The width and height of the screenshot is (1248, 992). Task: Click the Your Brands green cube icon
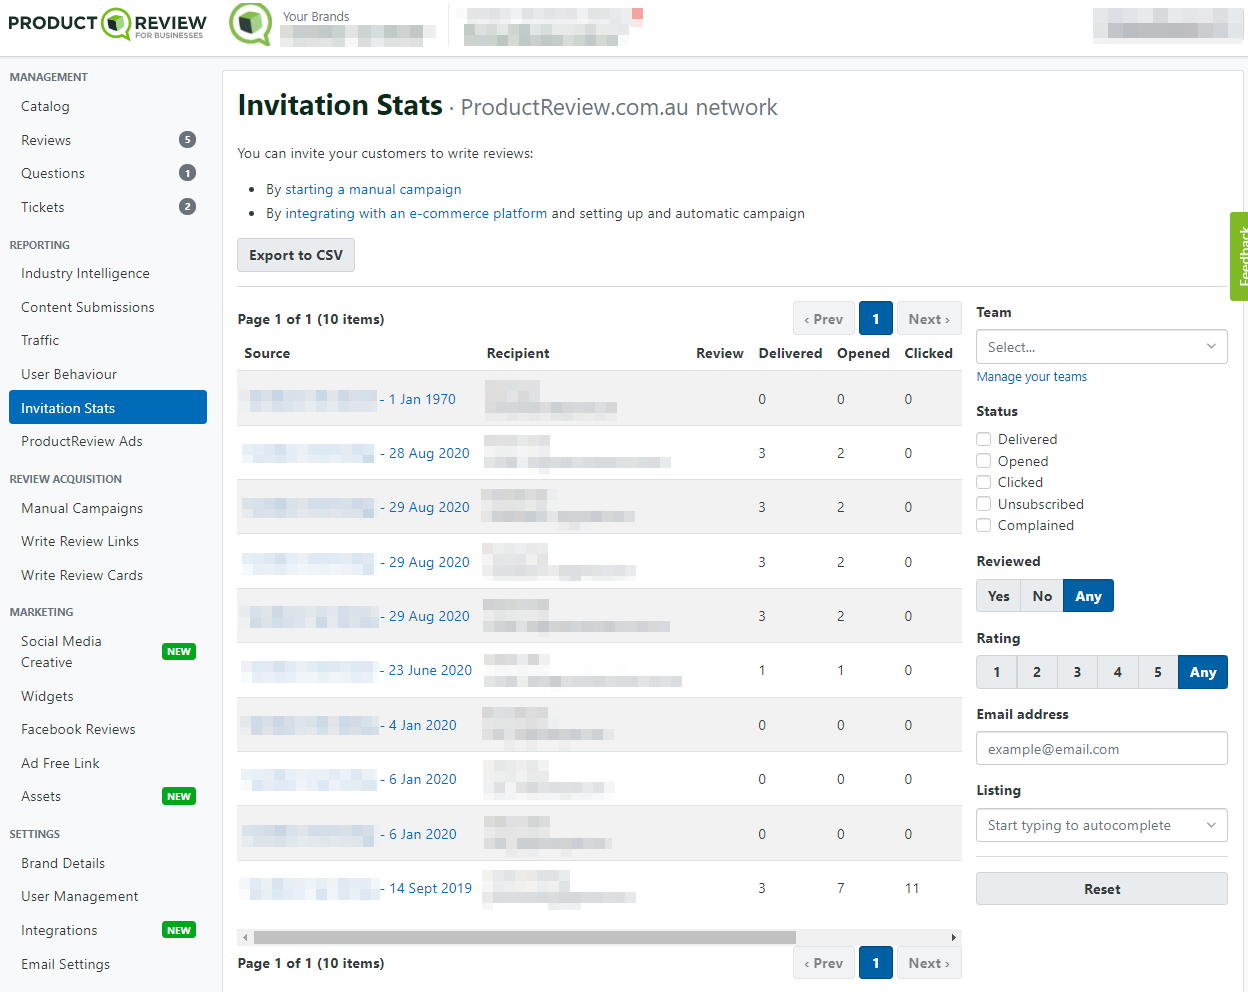[x=250, y=24]
